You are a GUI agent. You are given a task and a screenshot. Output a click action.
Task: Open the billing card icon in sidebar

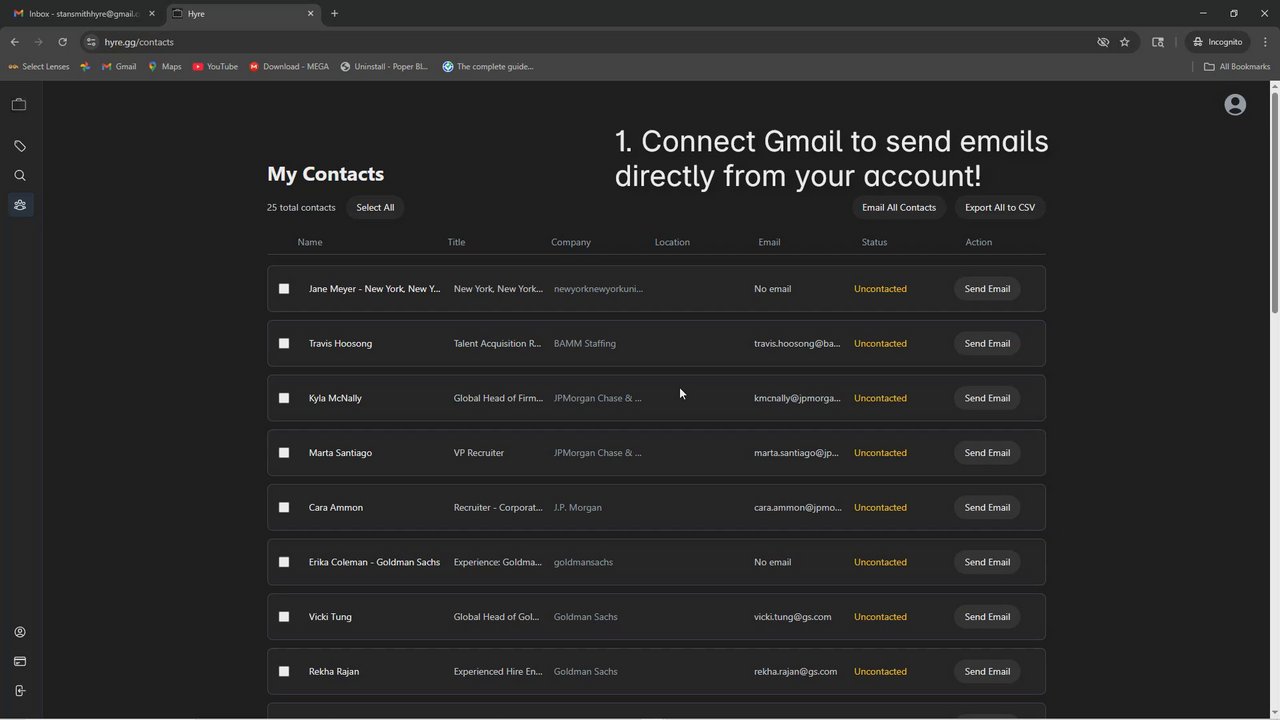point(19,661)
